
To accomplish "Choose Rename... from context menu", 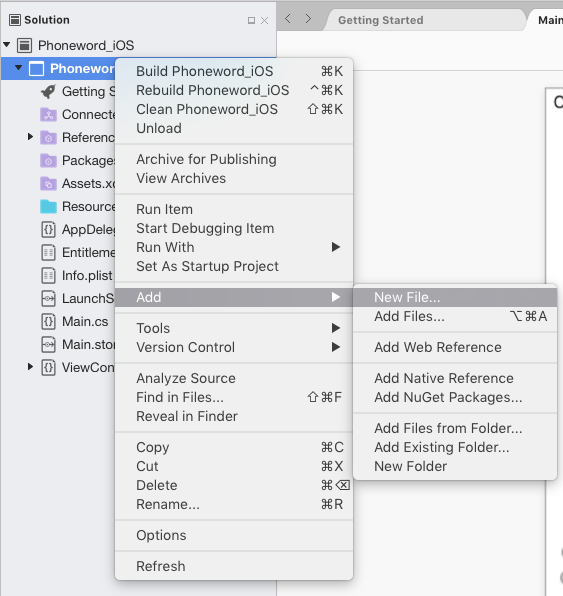I will click(234, 504).
